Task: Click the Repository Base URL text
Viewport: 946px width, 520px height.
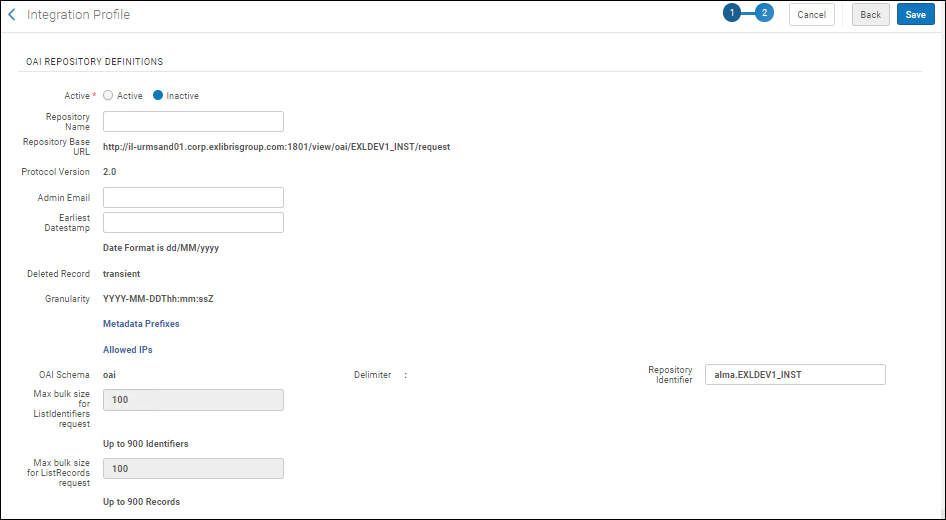Action: 276,147
